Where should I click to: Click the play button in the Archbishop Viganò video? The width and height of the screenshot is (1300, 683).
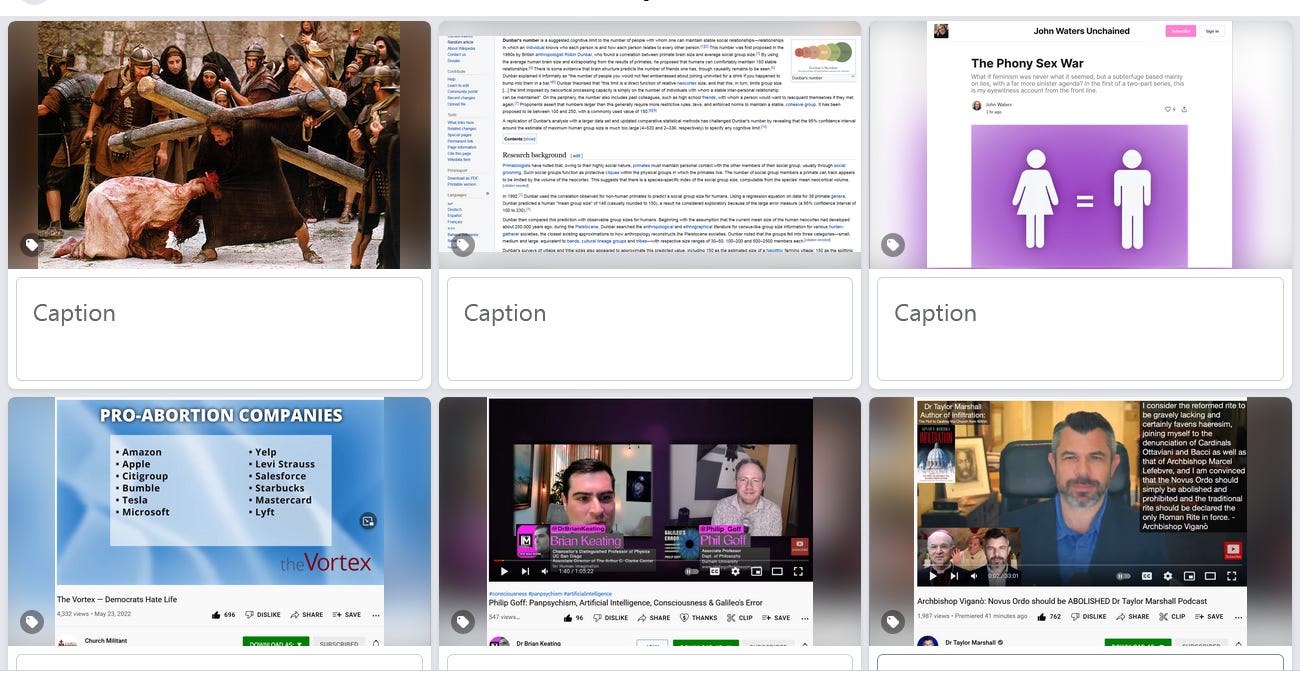click(x=933, y=576)
